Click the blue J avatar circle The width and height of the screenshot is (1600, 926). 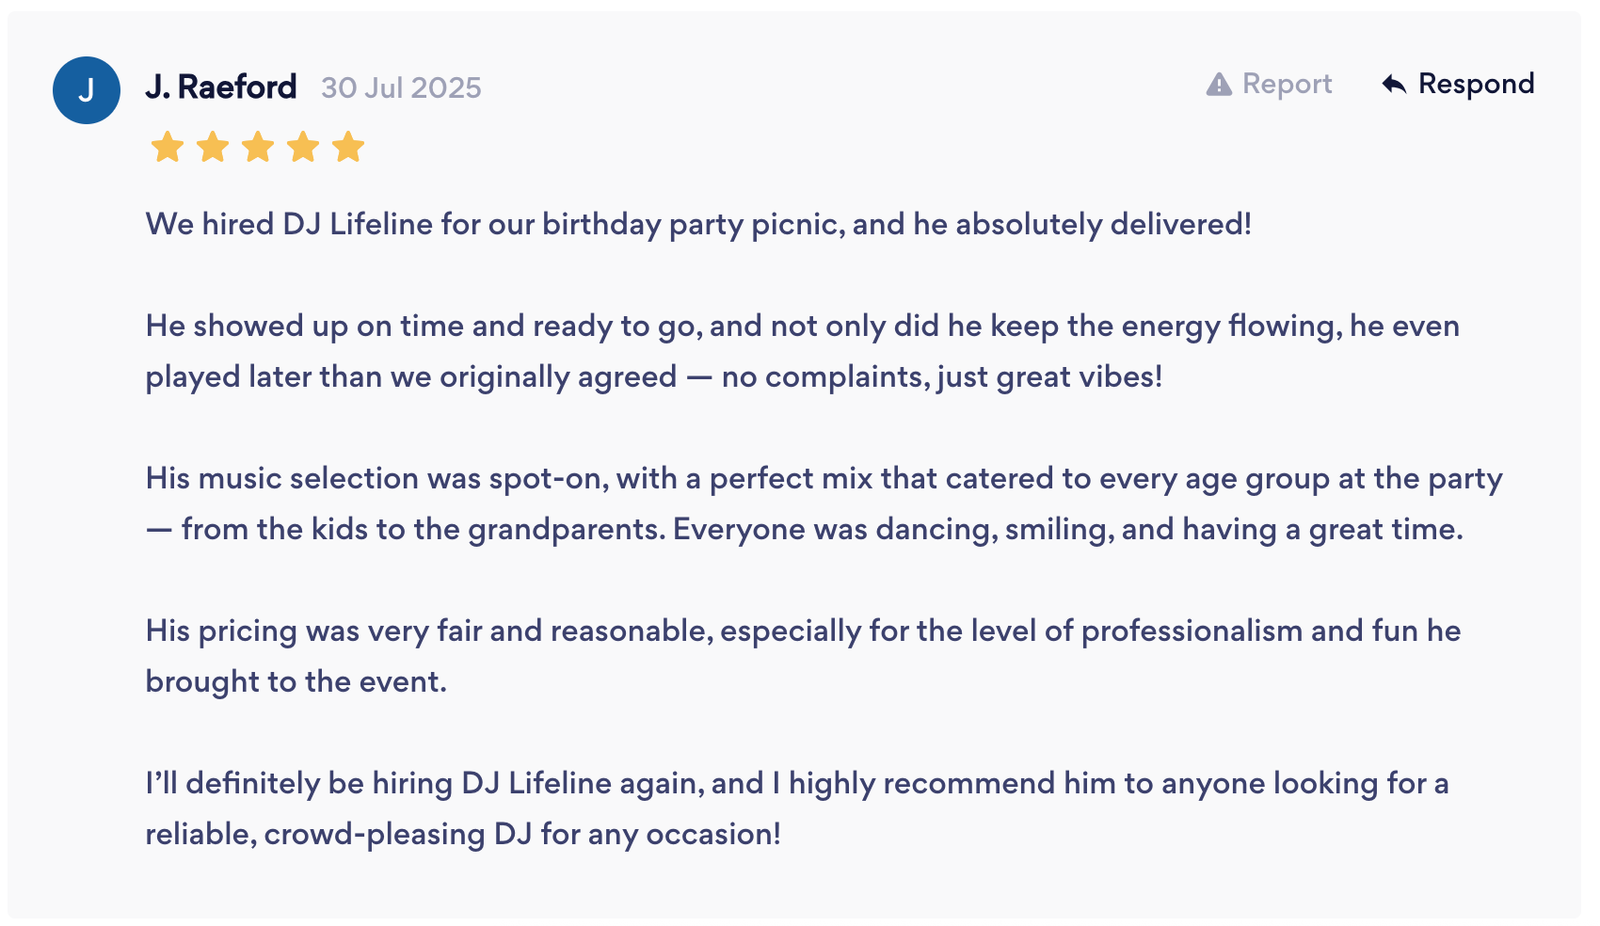coord(86,90)
